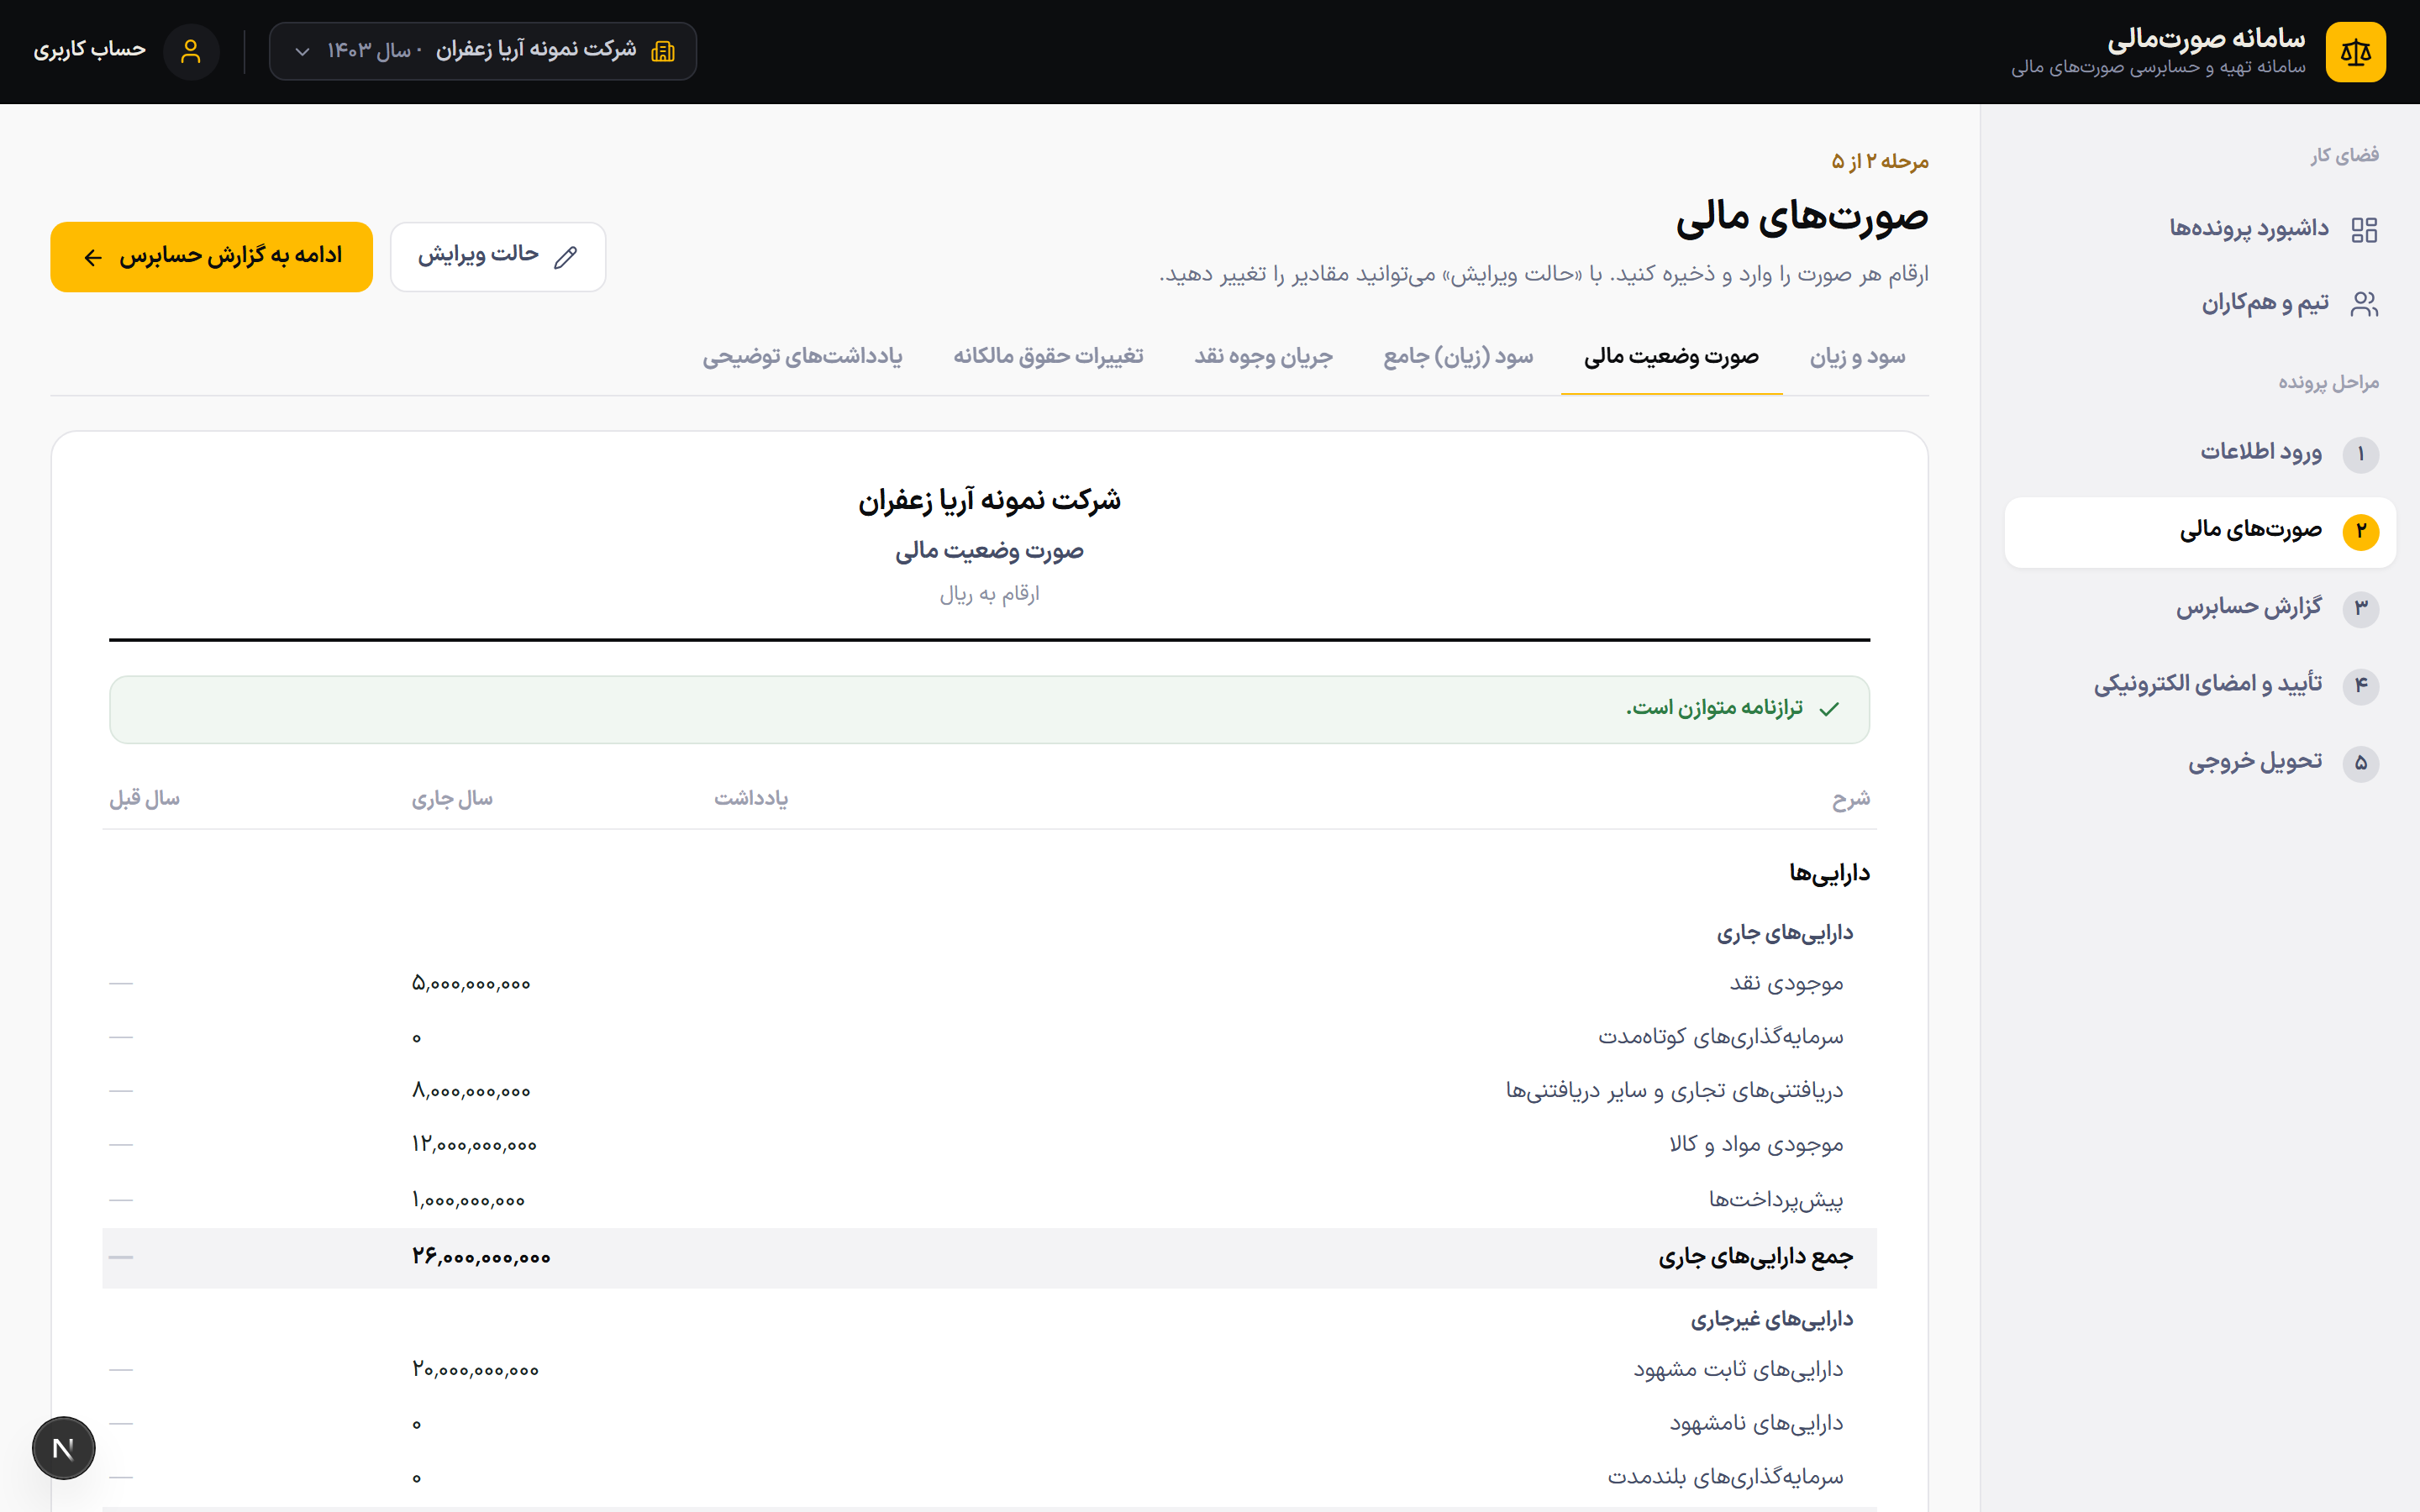Click the حالت ویرایش button
The image size is (2420, 1512).
pyautogui.click(x=498, y=257)
